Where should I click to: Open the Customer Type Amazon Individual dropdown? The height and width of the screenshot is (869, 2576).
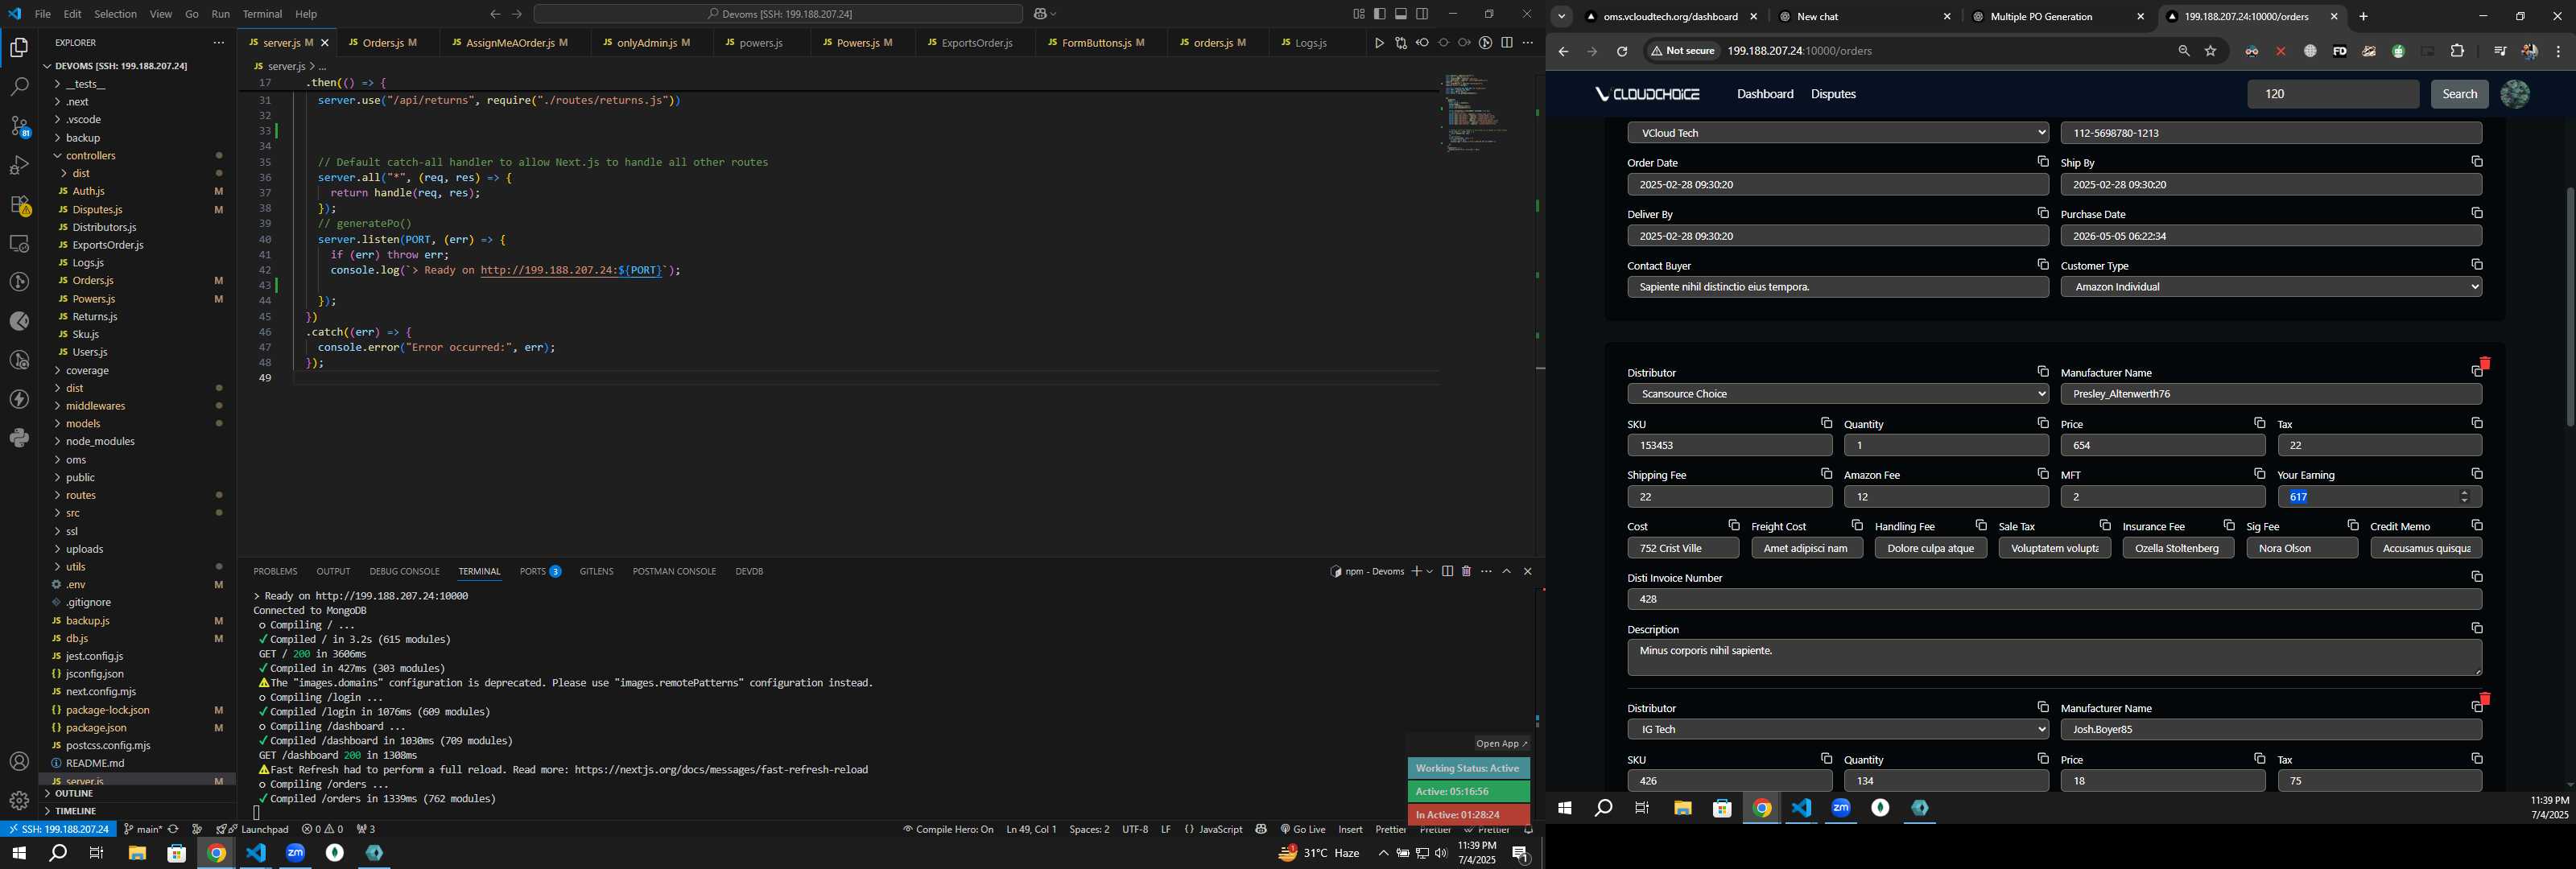pos(2271,287)
